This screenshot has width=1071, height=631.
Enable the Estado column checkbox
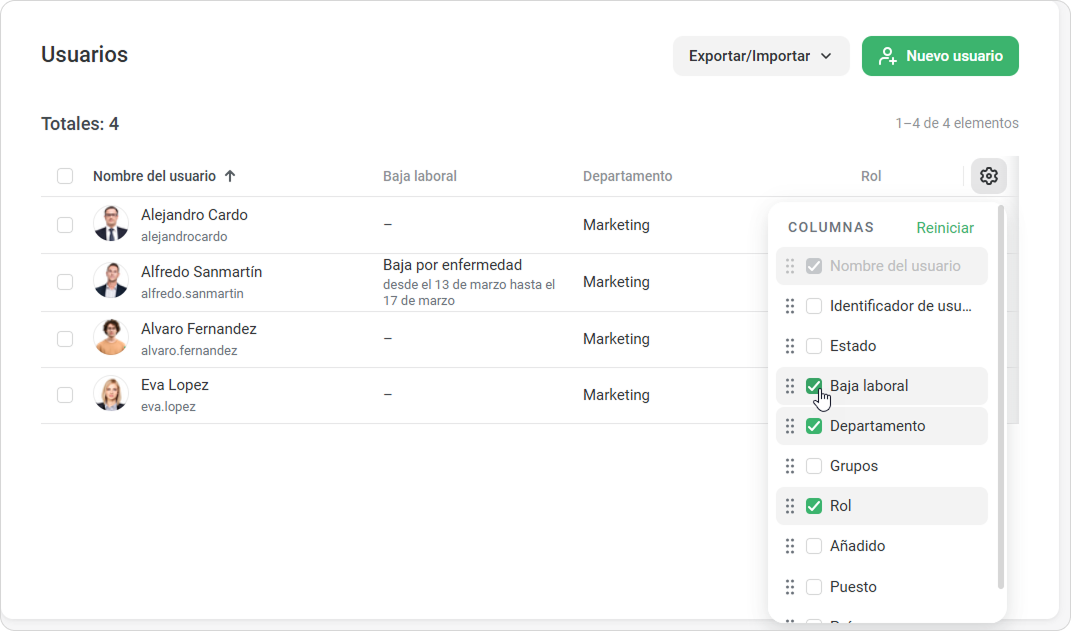coord(814,346)
